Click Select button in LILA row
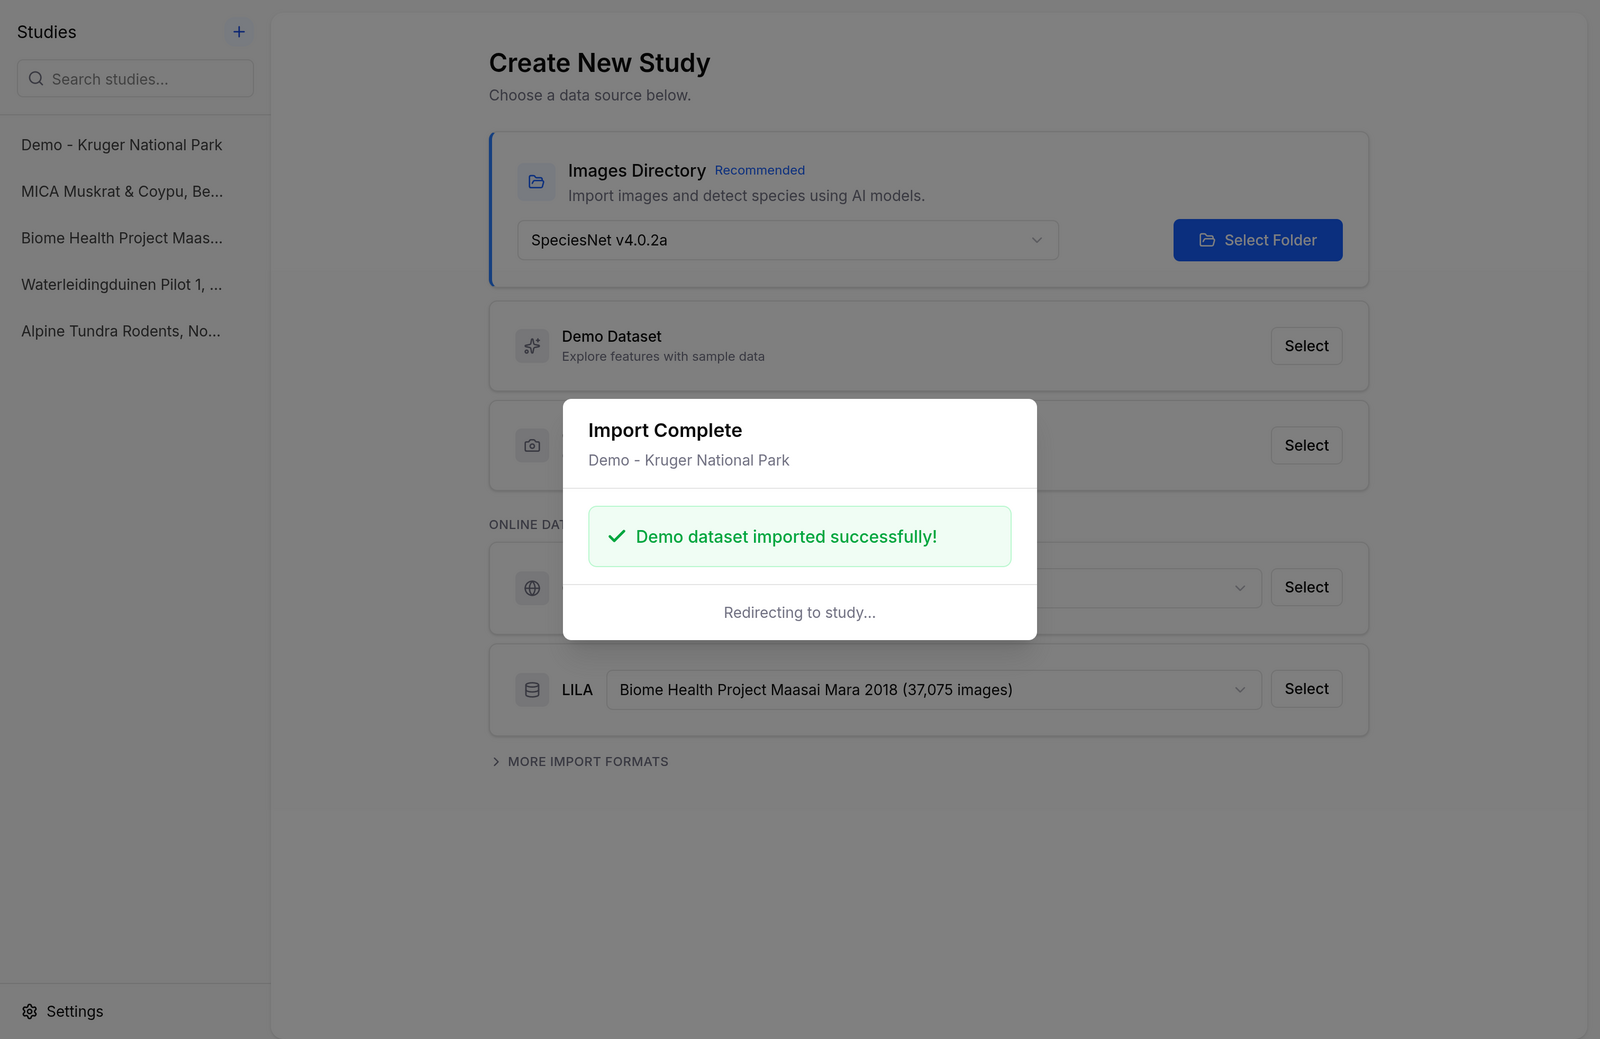Viewport: 1600px width, 1039px height. [x=1307, y=689]
